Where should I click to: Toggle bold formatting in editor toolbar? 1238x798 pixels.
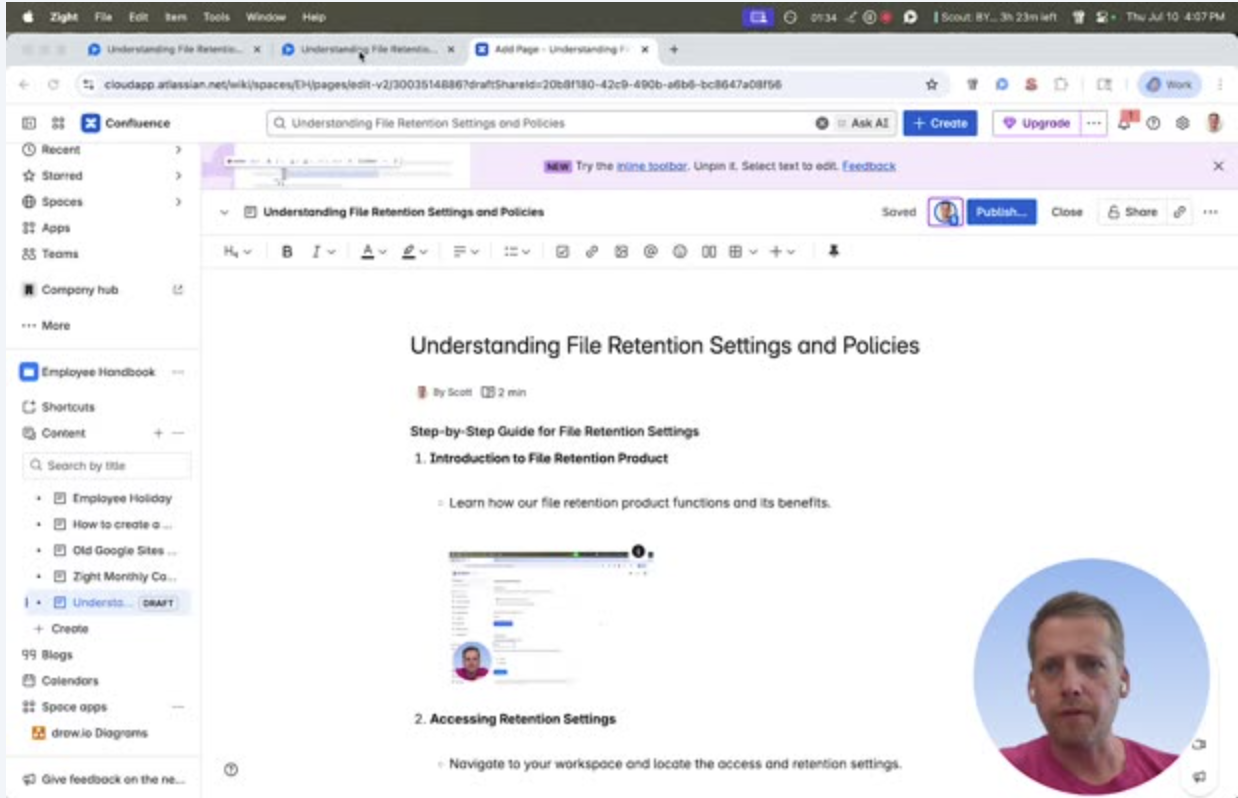pyautogui.click(x=287, y=252)
